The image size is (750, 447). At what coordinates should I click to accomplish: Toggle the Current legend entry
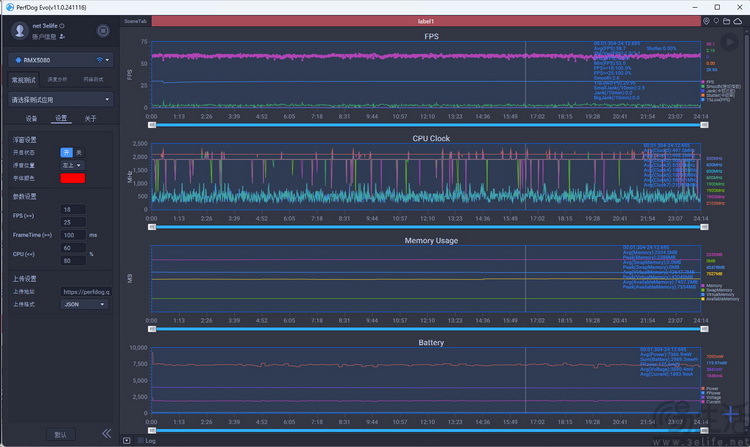[711, 402]
